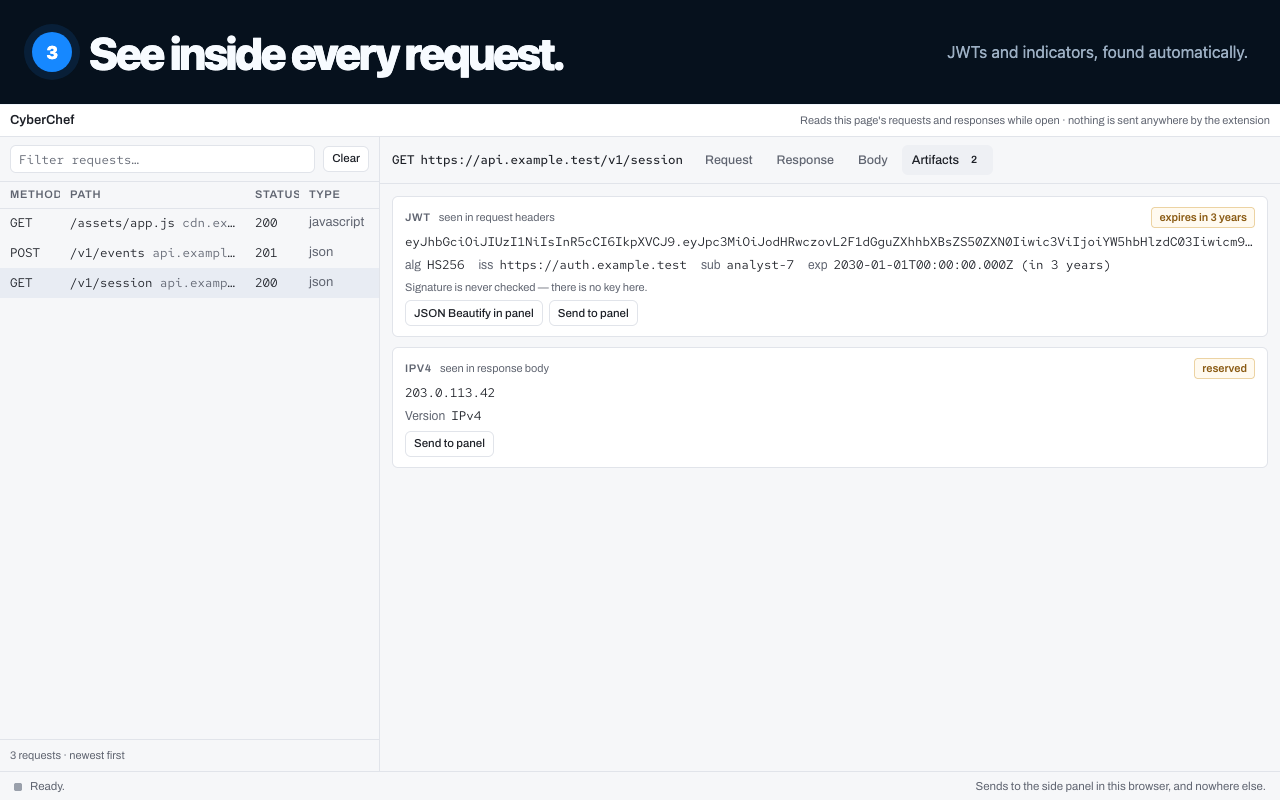This screenshot has width=1280, height=800.
Task: Click '3 requests · newest first' footer text
Action: (67, 755)
